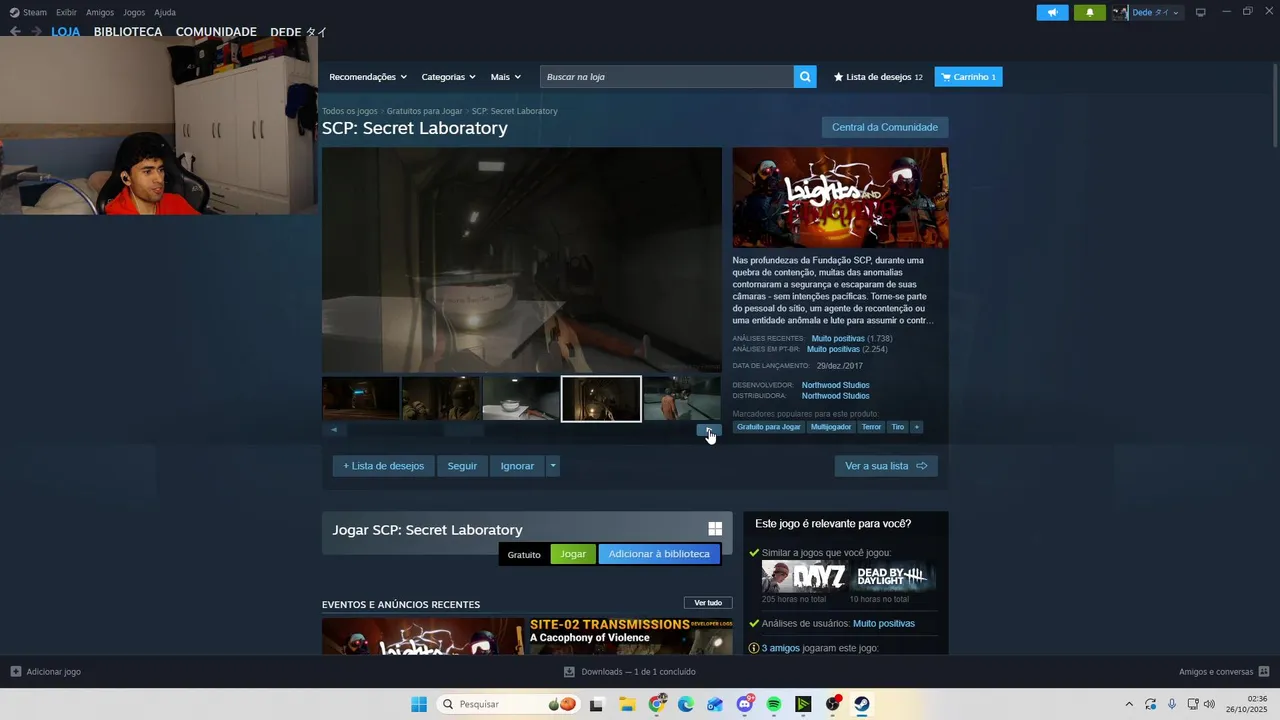The height and width of the screenshot is (720, 1280).
Task: Open Spotify from the taskbar
Action: coord(774,704)
